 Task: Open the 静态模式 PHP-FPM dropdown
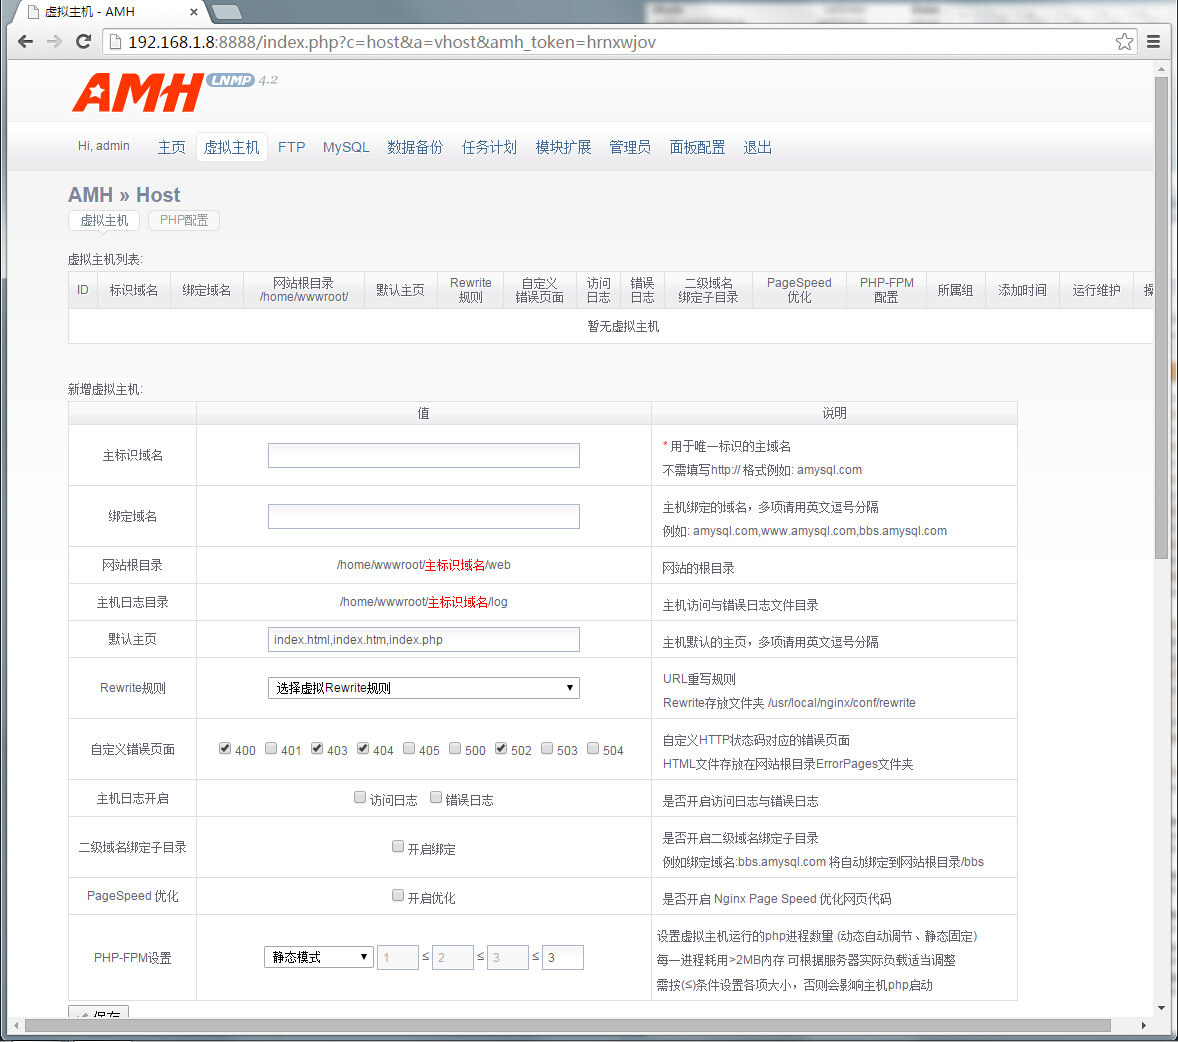coord(319,957)
